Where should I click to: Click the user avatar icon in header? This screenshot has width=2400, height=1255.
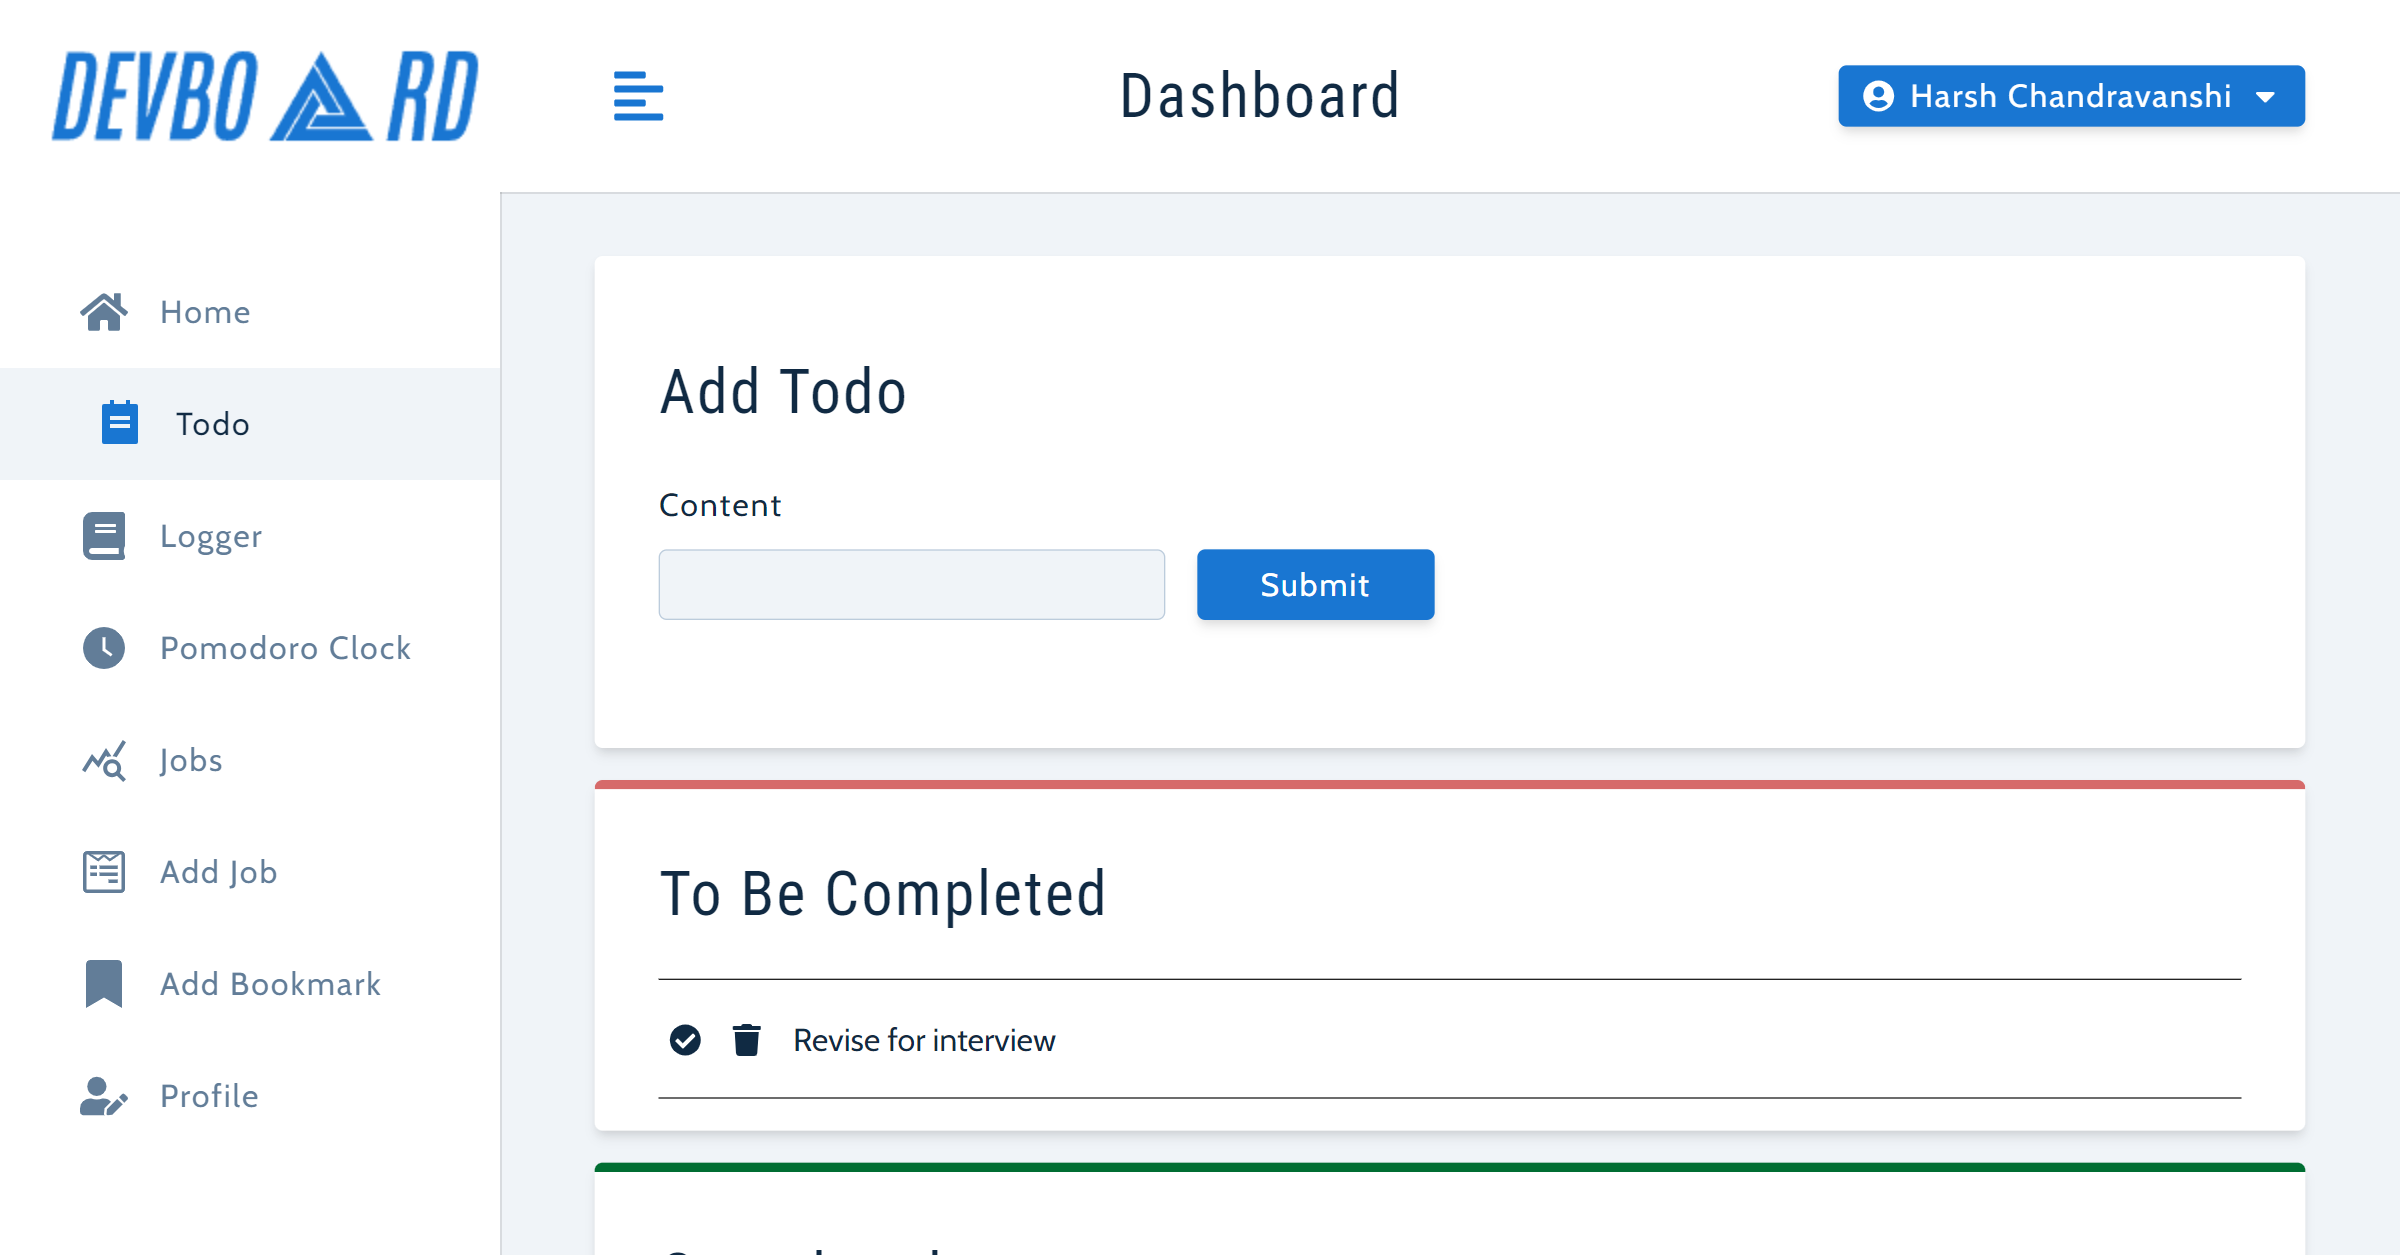point(1878,96)
